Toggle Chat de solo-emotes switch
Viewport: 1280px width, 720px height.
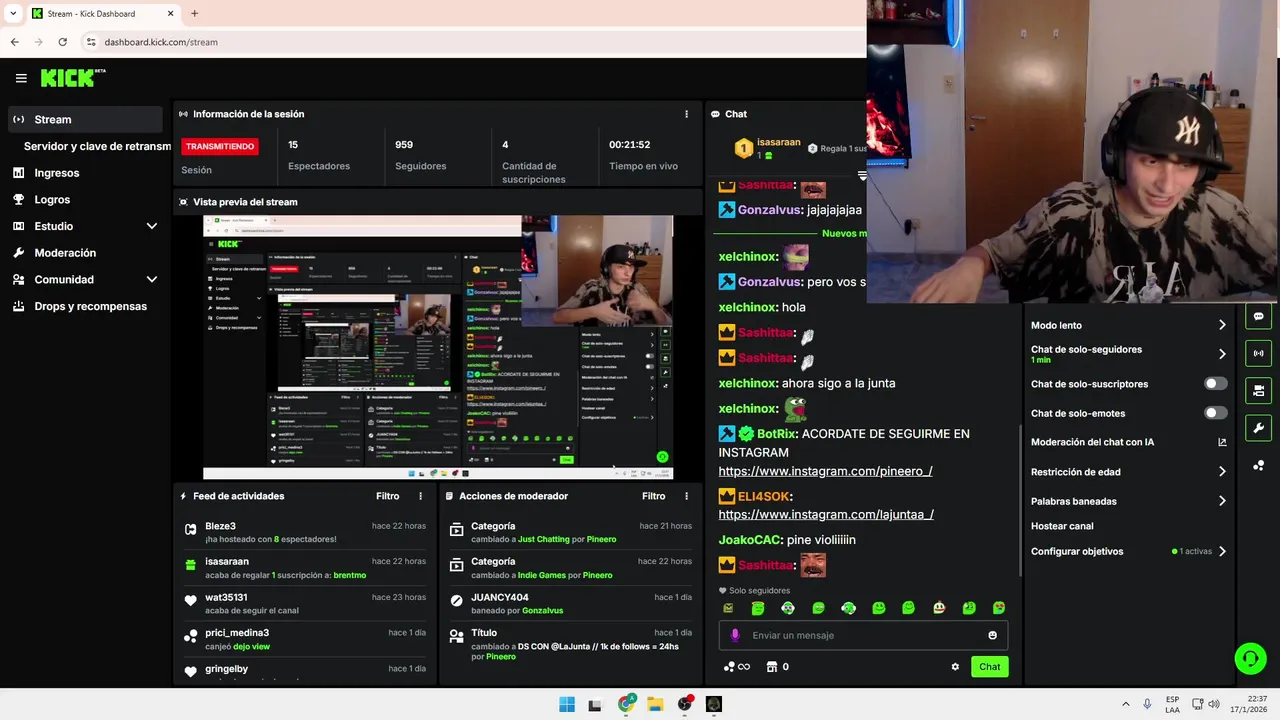pos(1215,413)
